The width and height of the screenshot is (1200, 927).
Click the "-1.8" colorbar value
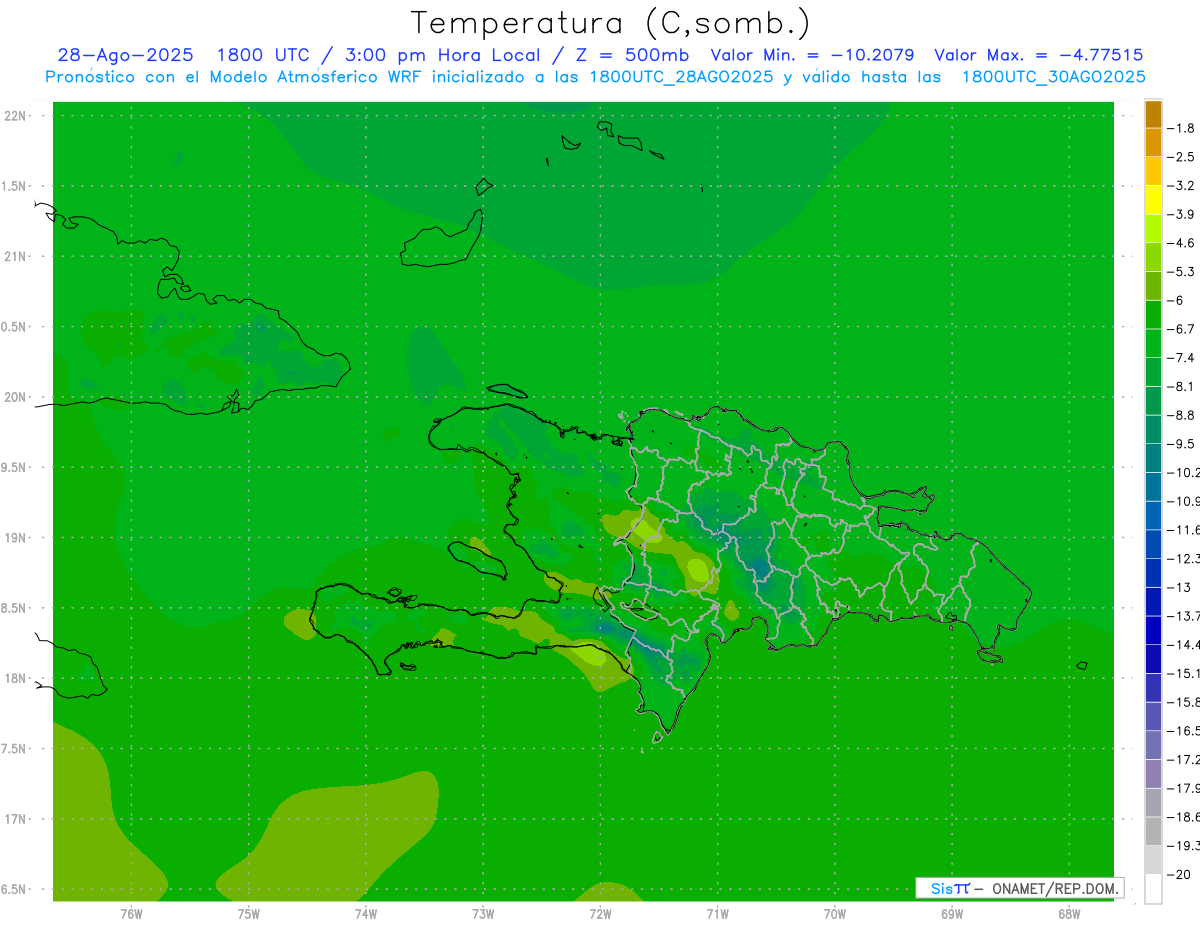(1181, 128)
